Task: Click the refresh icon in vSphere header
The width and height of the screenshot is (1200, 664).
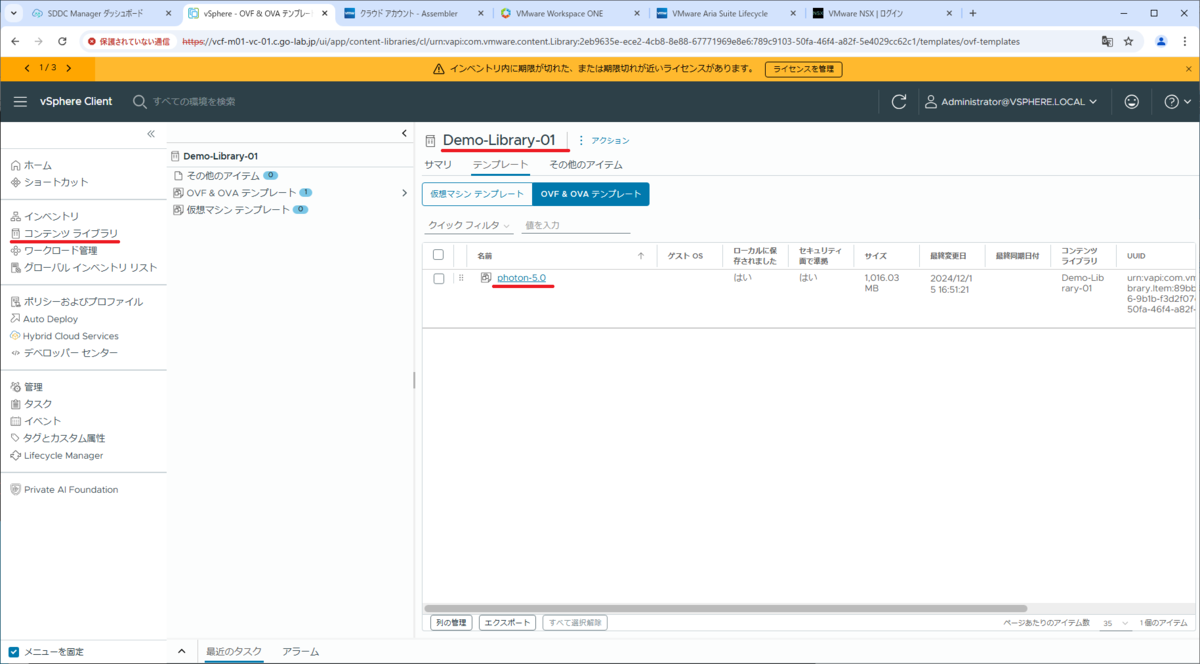Action: (899, 101)
